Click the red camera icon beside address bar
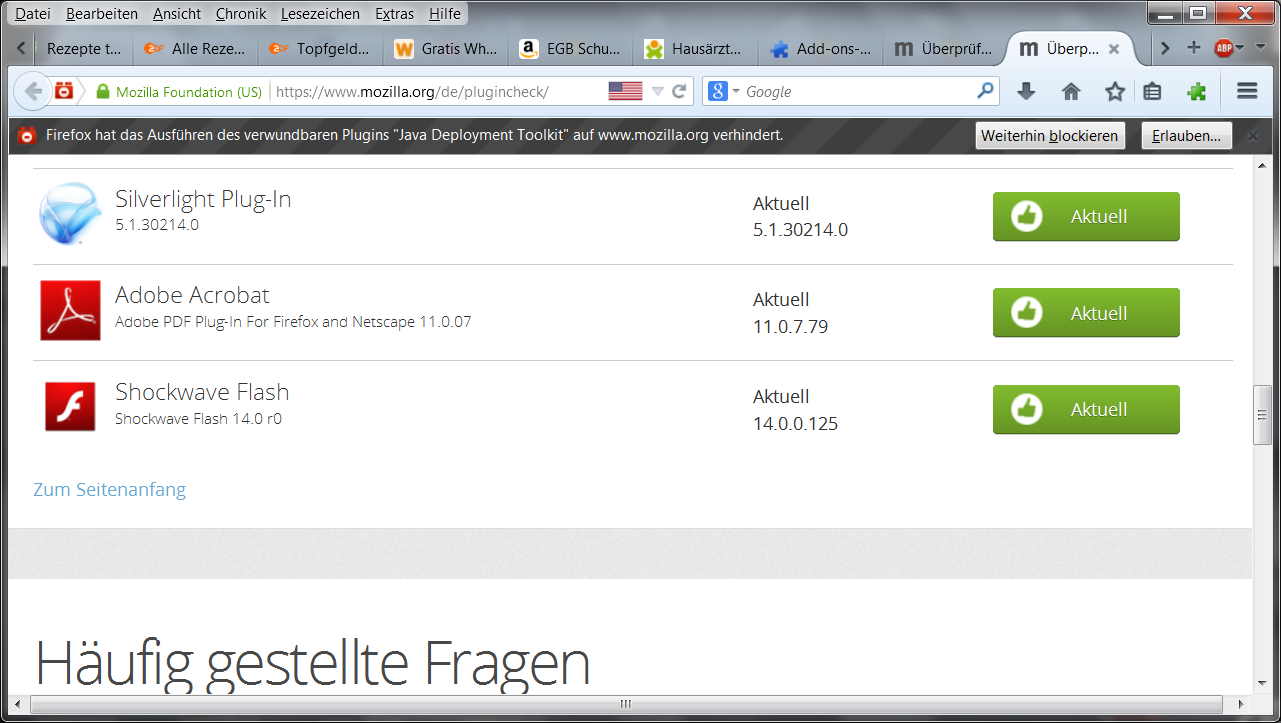 [x=64, y=92]
